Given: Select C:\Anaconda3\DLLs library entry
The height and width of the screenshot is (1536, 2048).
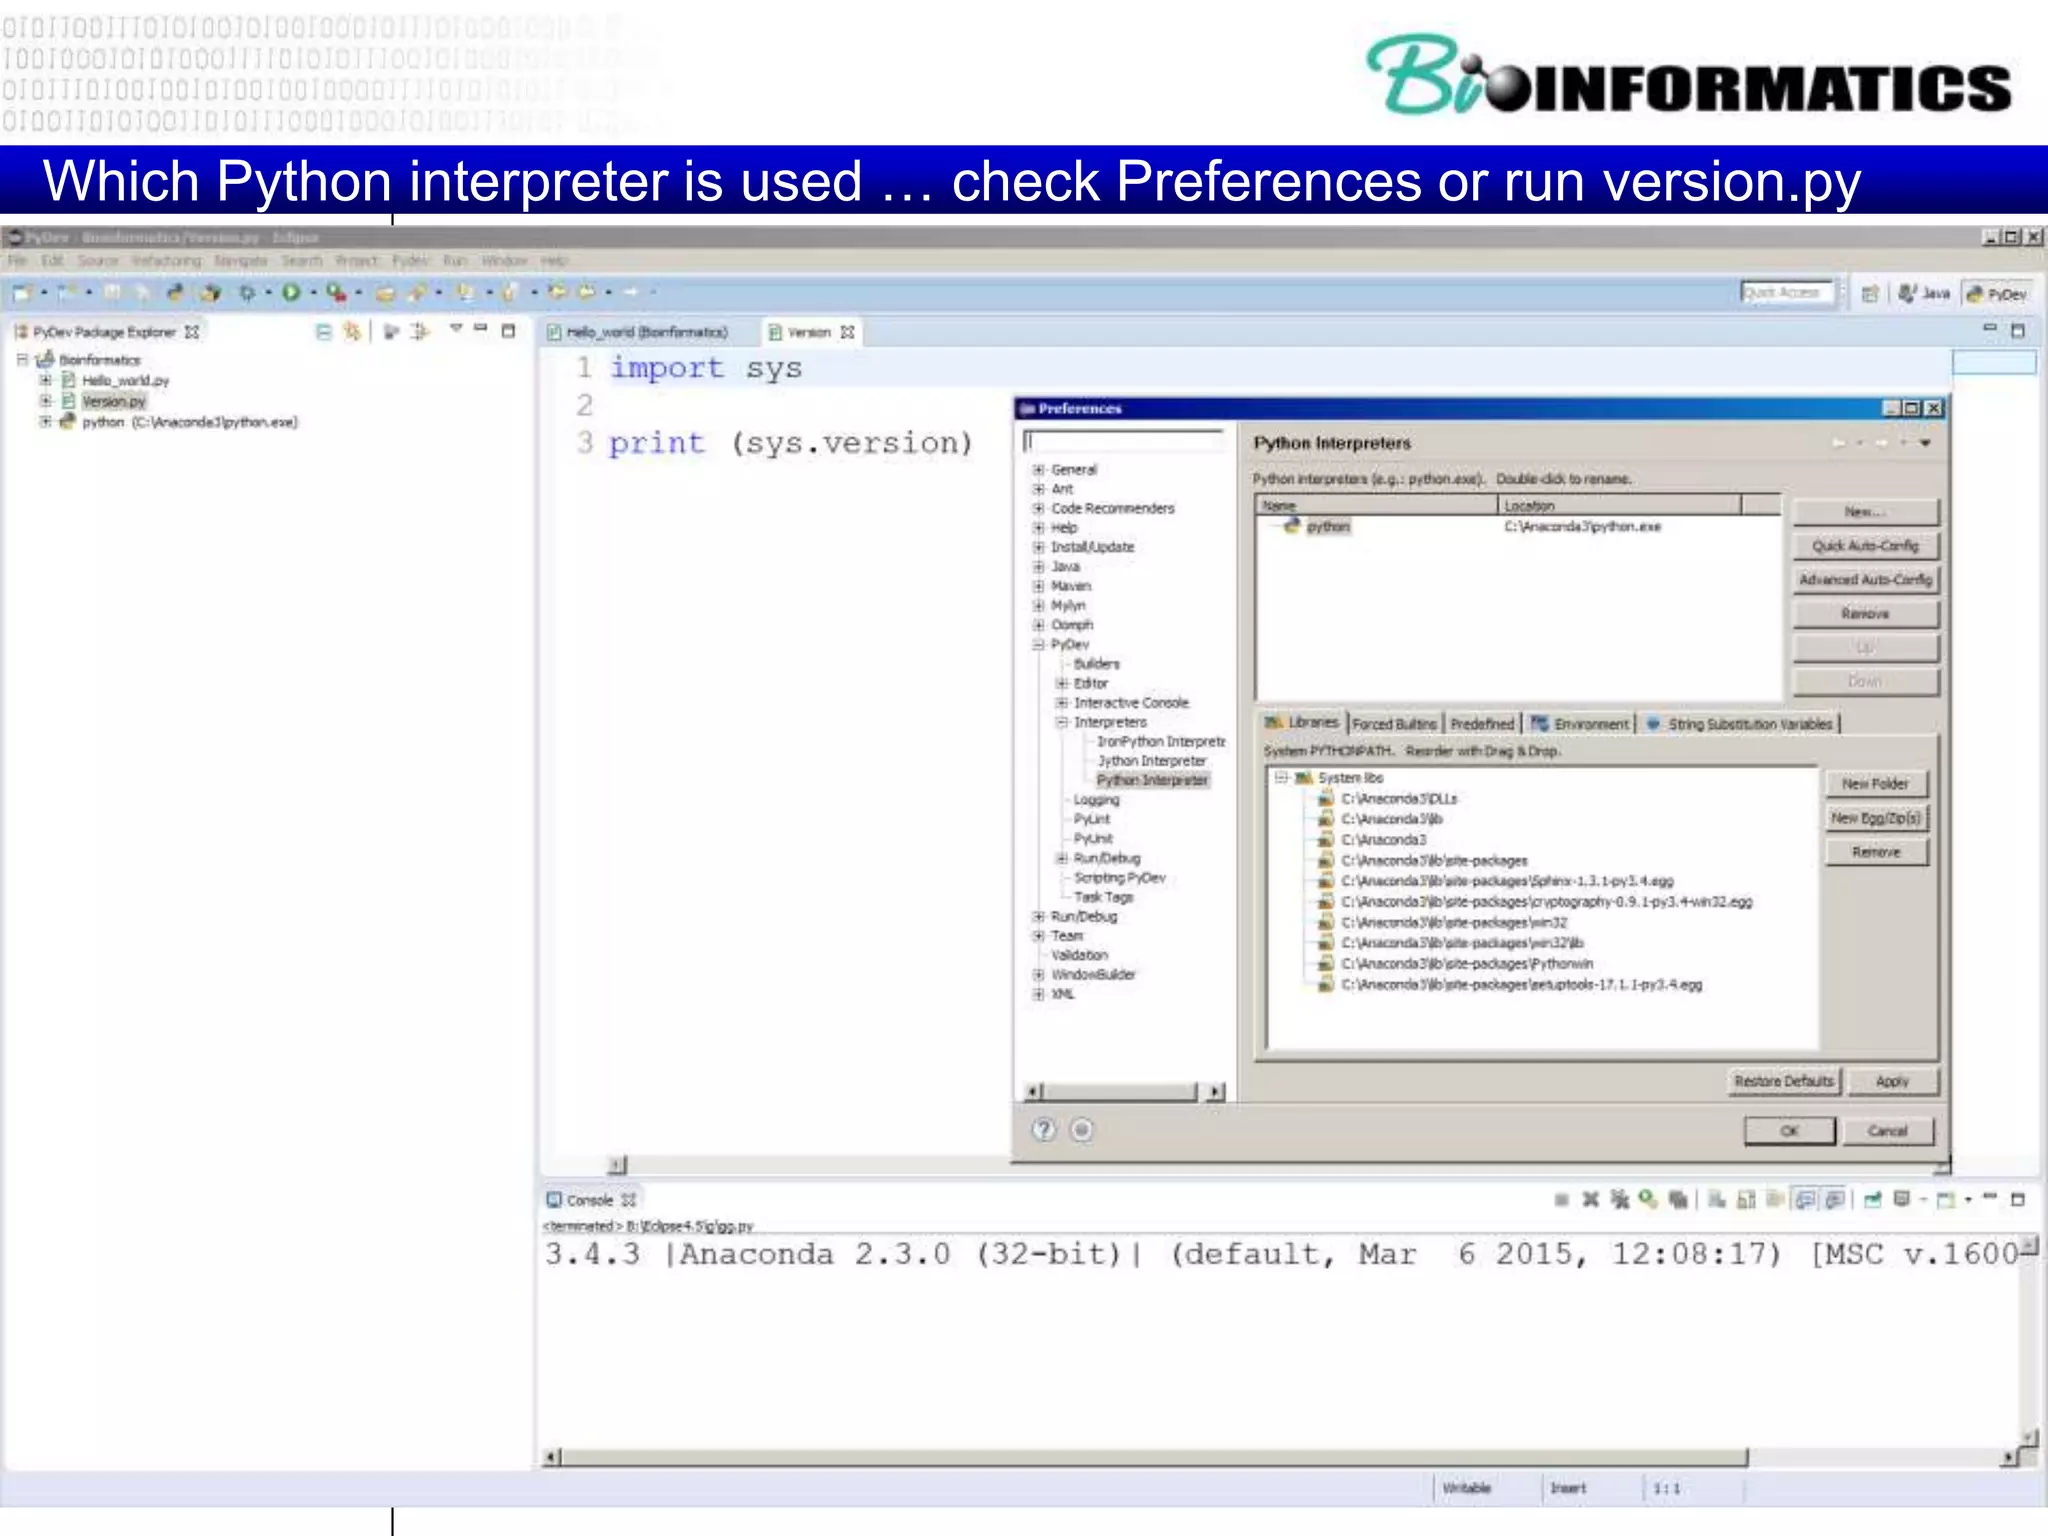Looking at the screenshot, I should tap(1399, 798).
